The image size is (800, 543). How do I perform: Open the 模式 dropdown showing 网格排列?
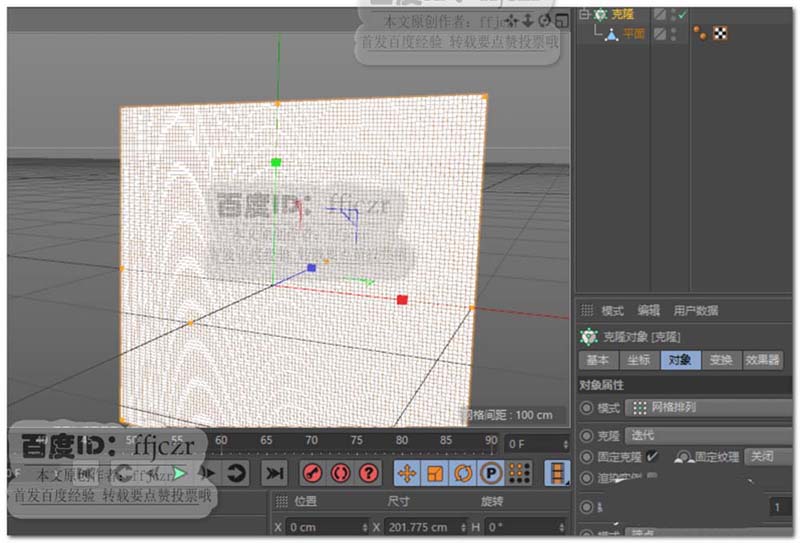pos(709,408)
